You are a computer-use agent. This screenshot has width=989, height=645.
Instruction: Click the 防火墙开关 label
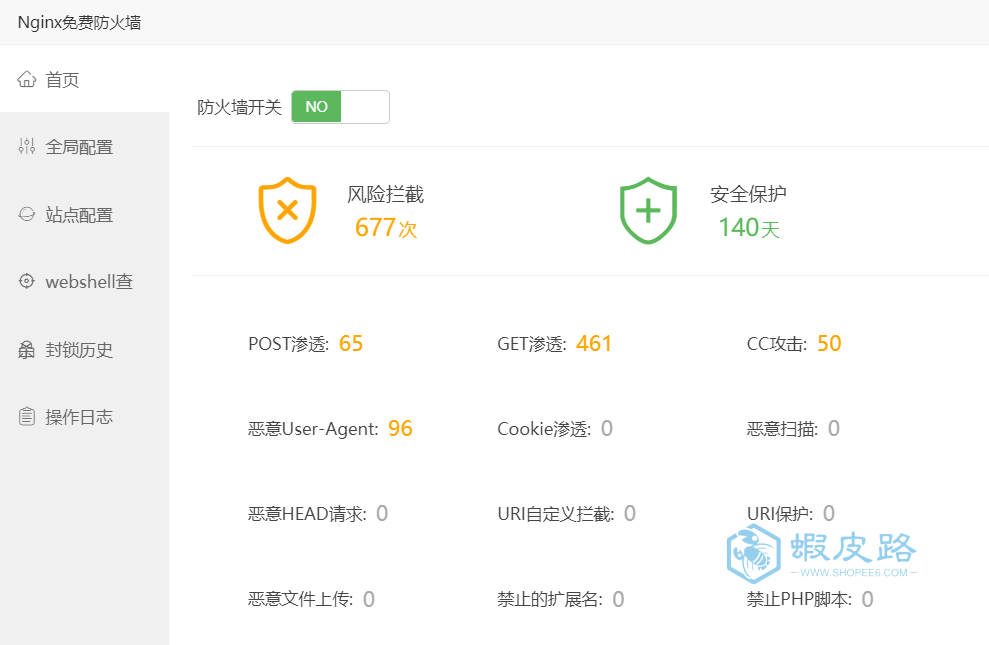pos(239,107)
